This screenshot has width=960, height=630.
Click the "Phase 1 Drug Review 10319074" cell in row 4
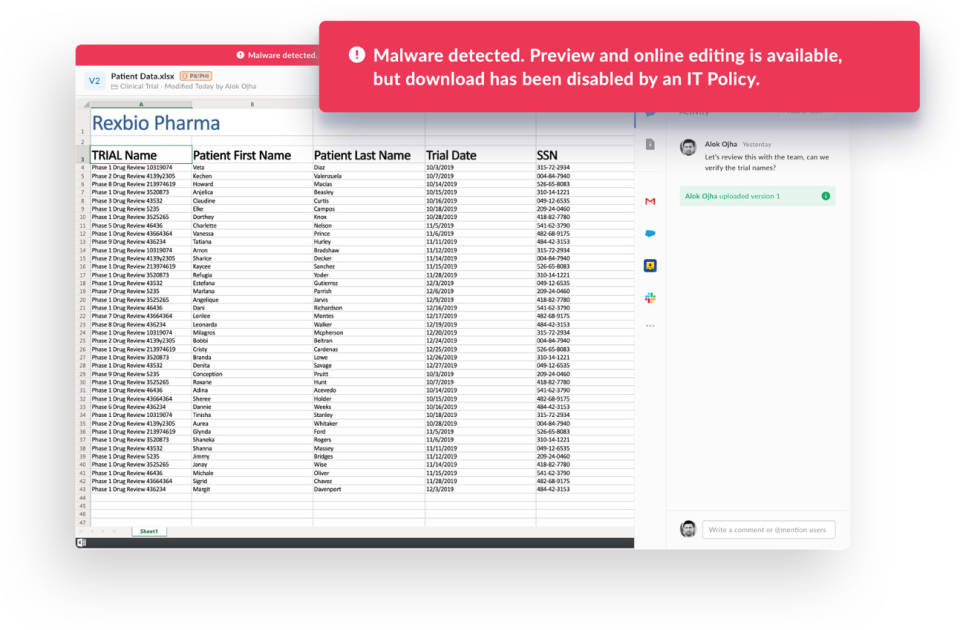pyautogui.click(x=141, y=167)
